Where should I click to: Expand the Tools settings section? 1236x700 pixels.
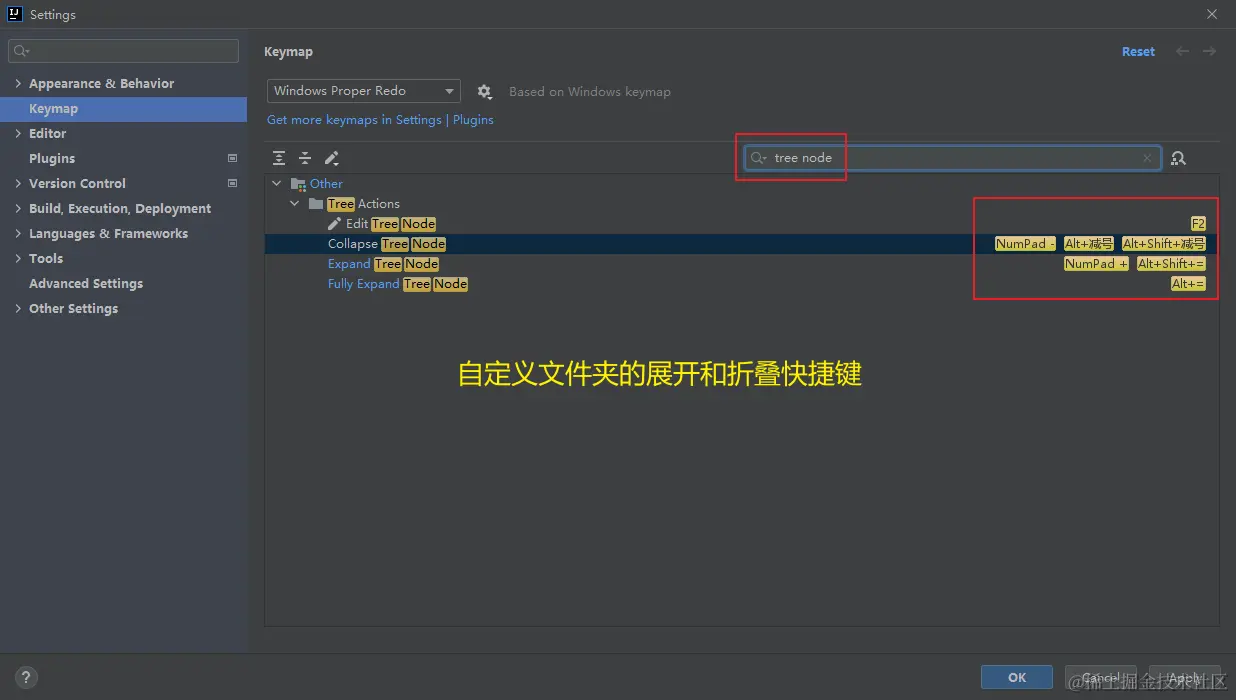point(18,258)
